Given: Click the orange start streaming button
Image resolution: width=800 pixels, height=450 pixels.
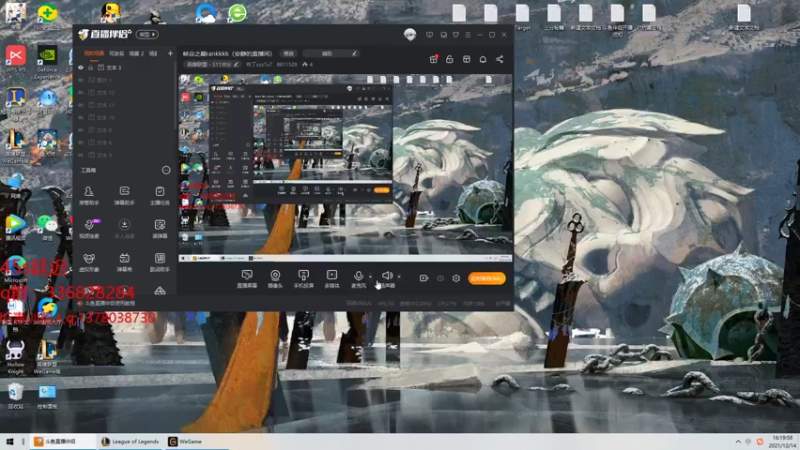Looking at the screenshot, I should (487, 279).
